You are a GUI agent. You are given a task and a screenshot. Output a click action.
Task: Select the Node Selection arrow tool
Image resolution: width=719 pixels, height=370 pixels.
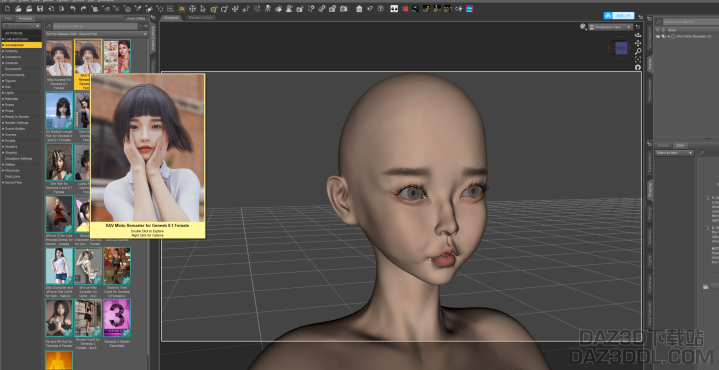(x=203, y=9)
